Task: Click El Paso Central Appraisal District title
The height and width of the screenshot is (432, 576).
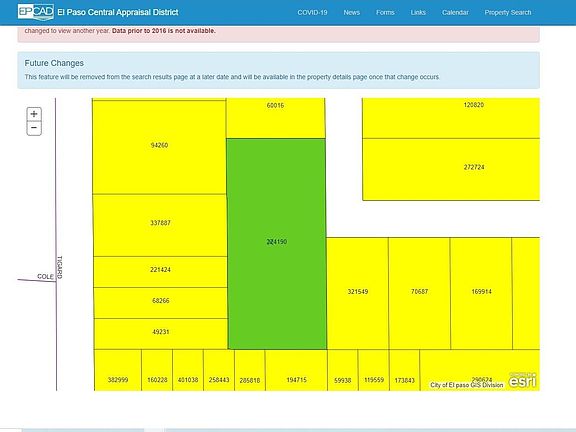Action: (x=118, y=12)
